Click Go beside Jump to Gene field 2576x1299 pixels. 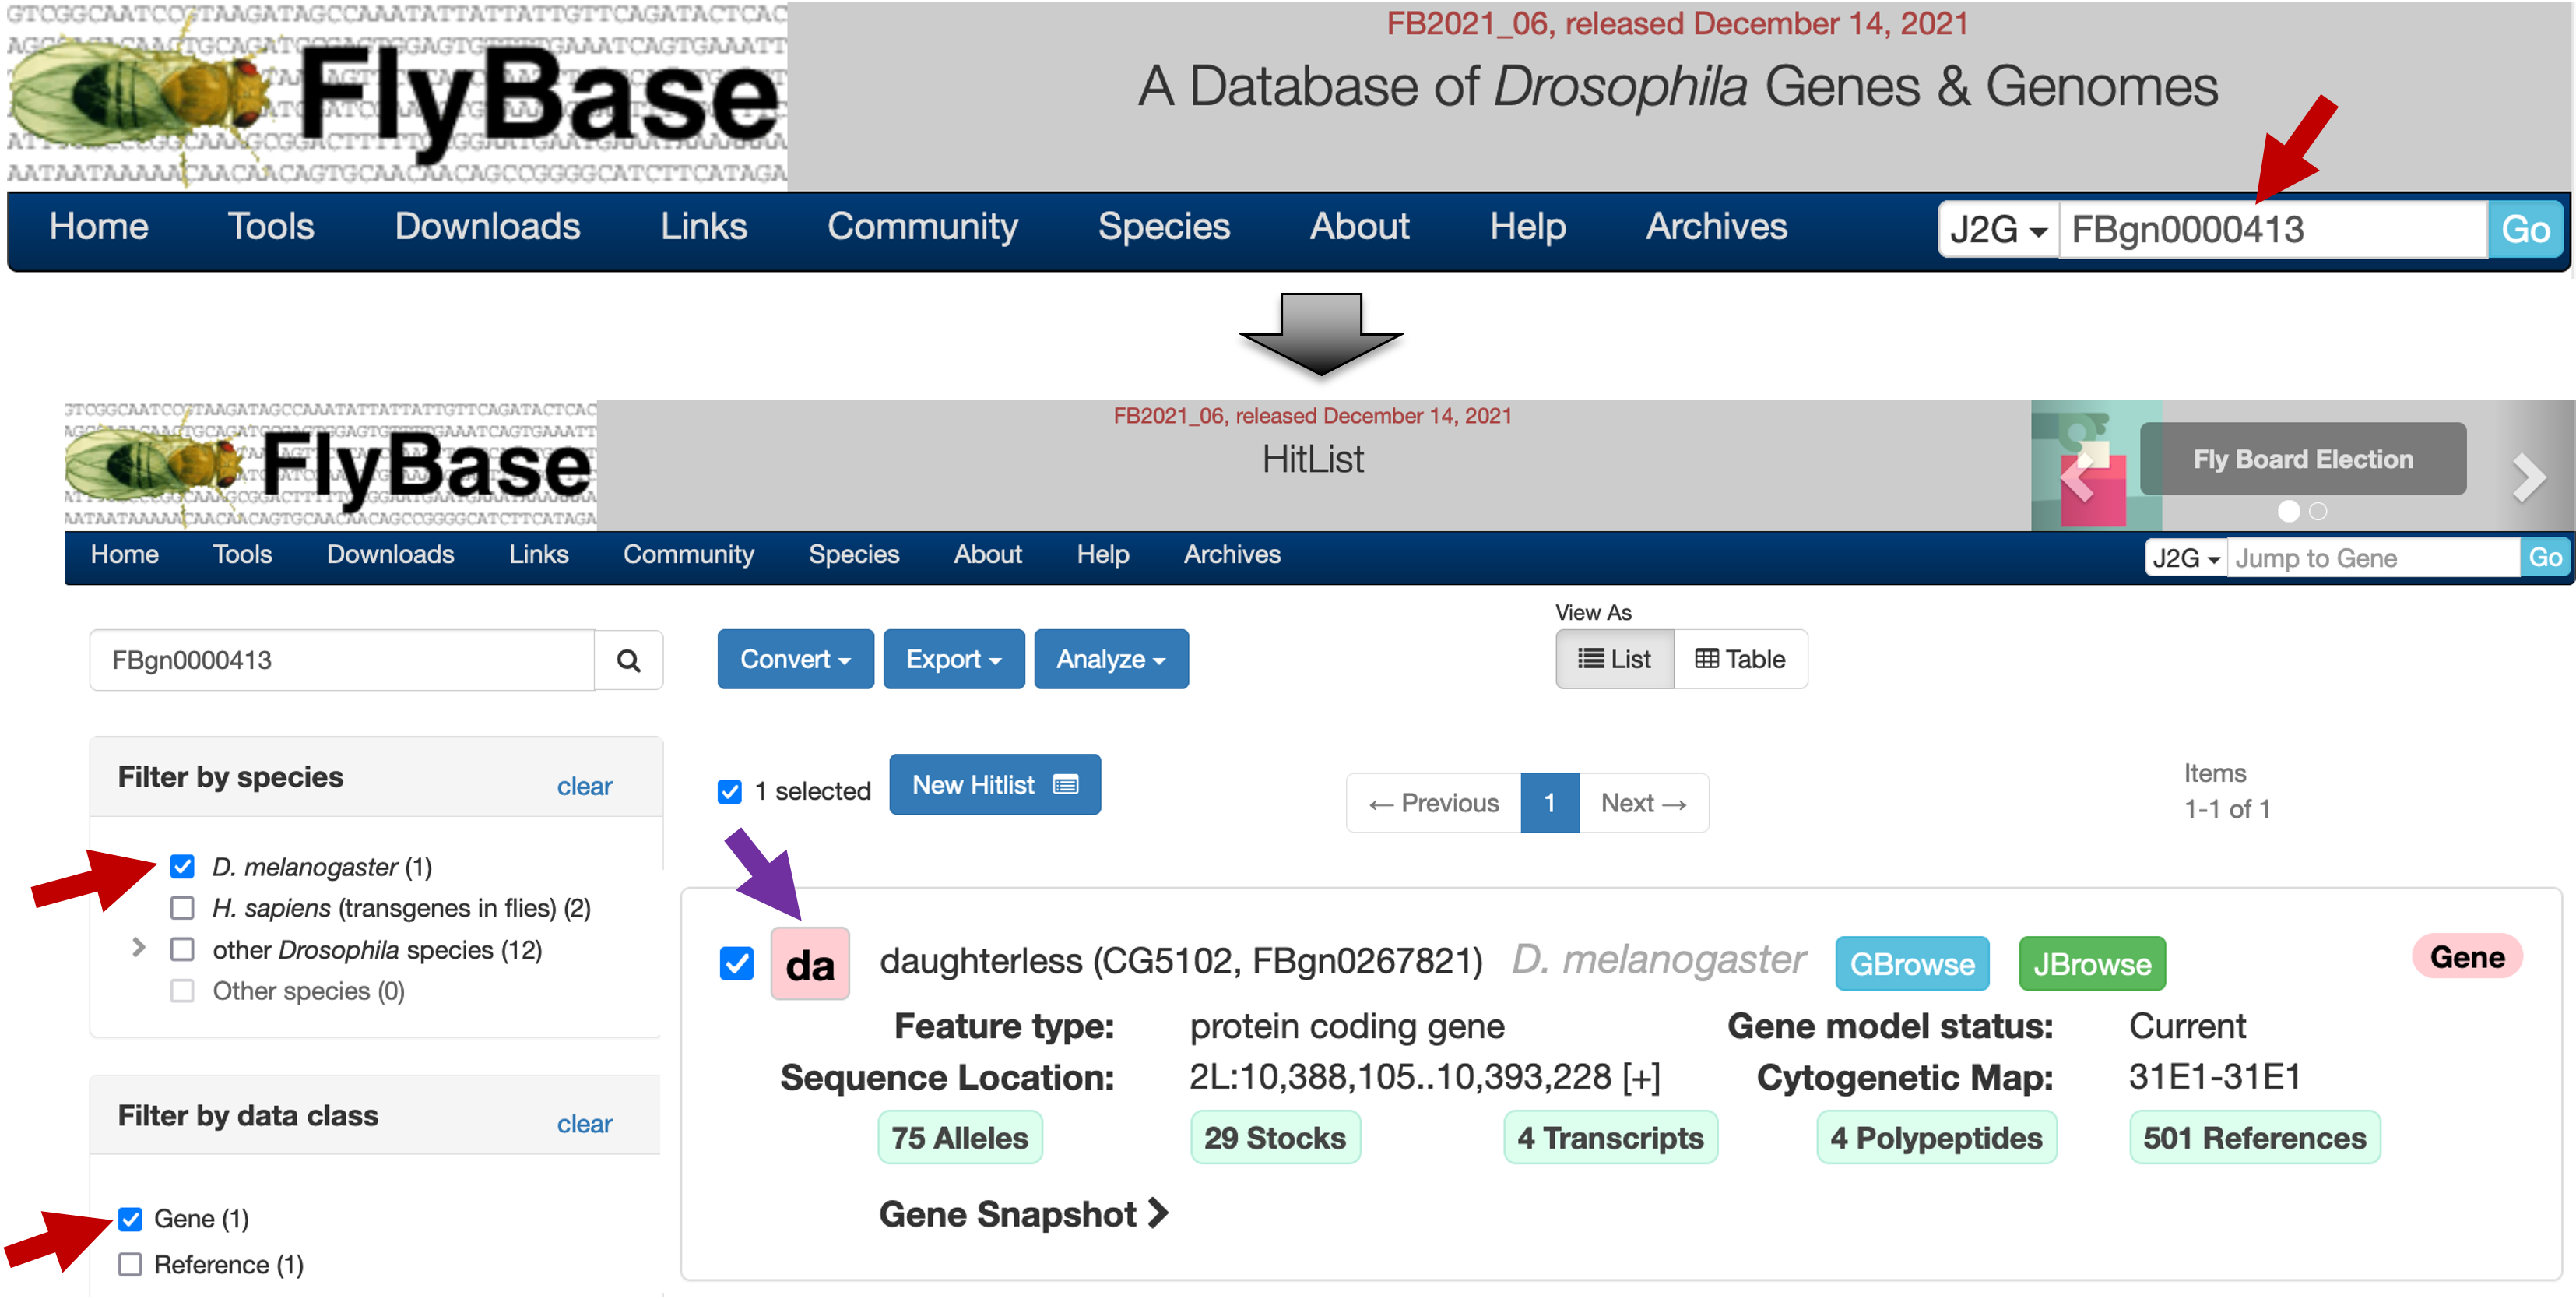tap(2545, 557)
